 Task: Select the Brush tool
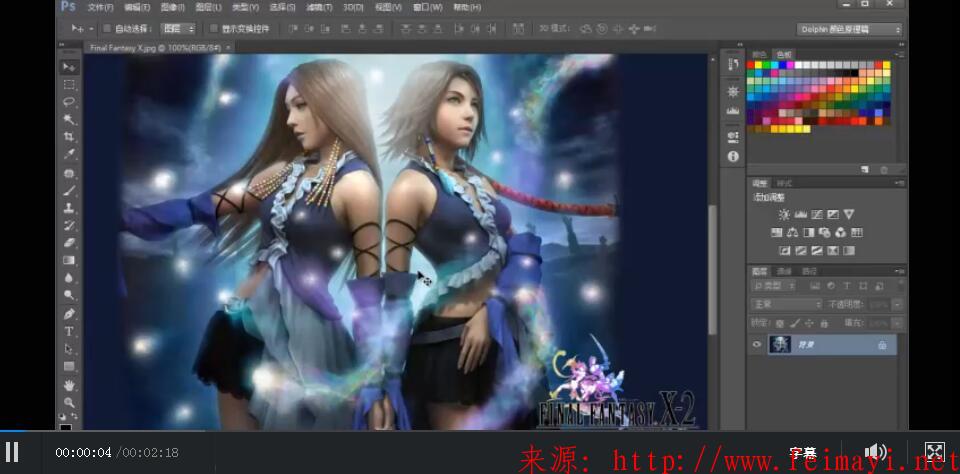point(69,190)
